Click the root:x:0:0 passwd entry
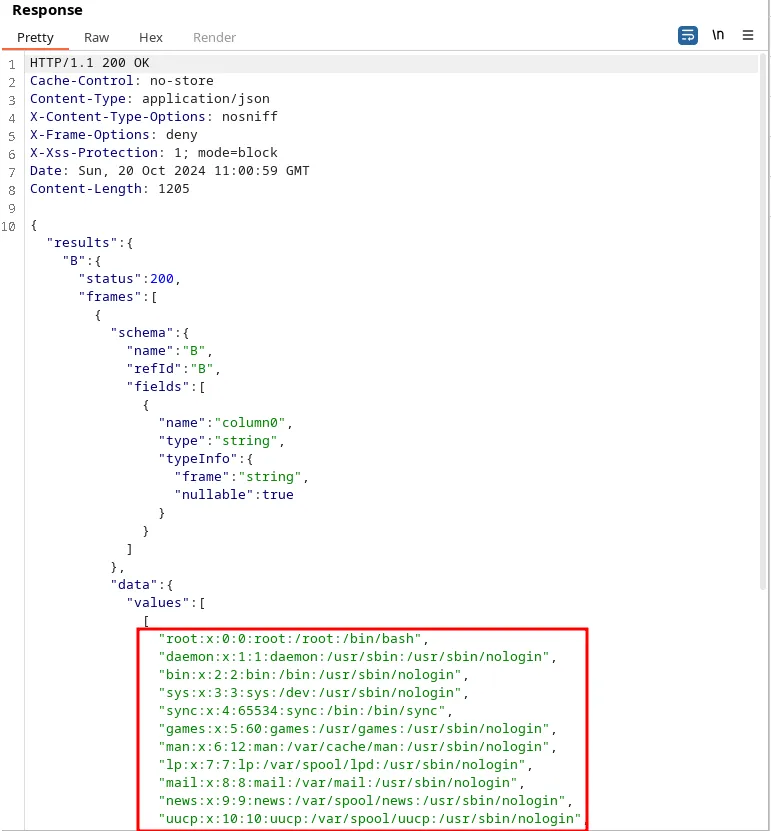The height and width of the screenshot is (831, 771). tap(293, 638)
